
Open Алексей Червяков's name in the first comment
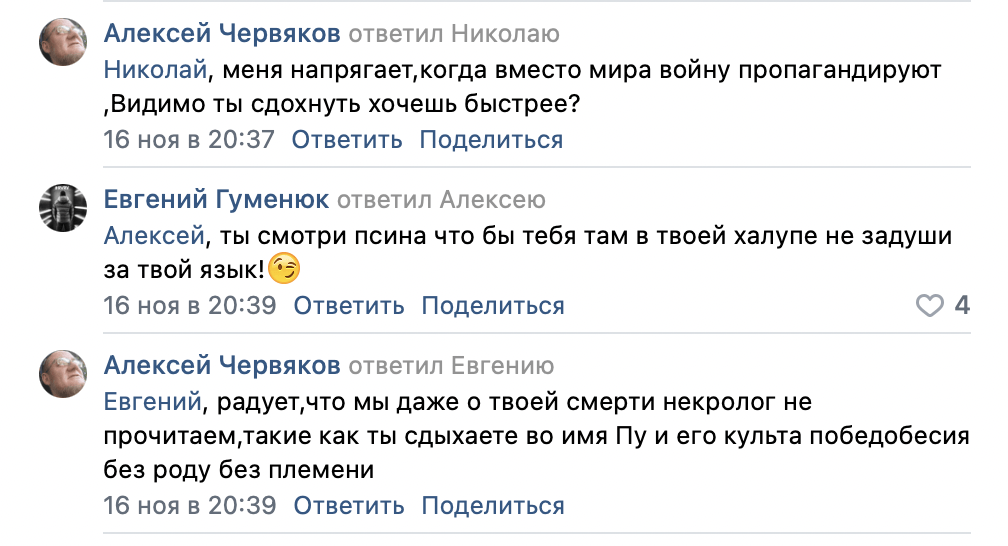pyautogui.click(x=223, y=35)
